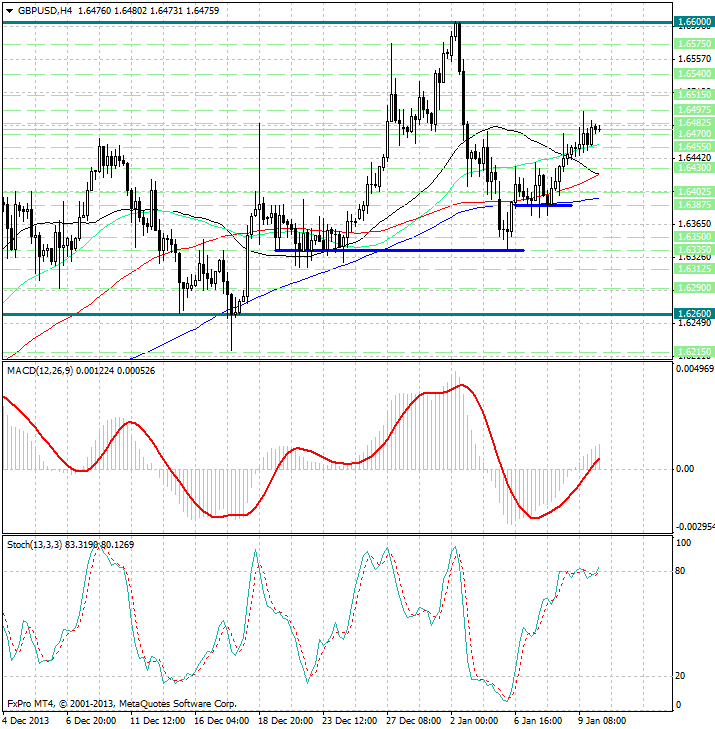Click the 2 Jan 00:00 time axis label
Viewport: 715px width, 729px height.
(x=474, y=720)
